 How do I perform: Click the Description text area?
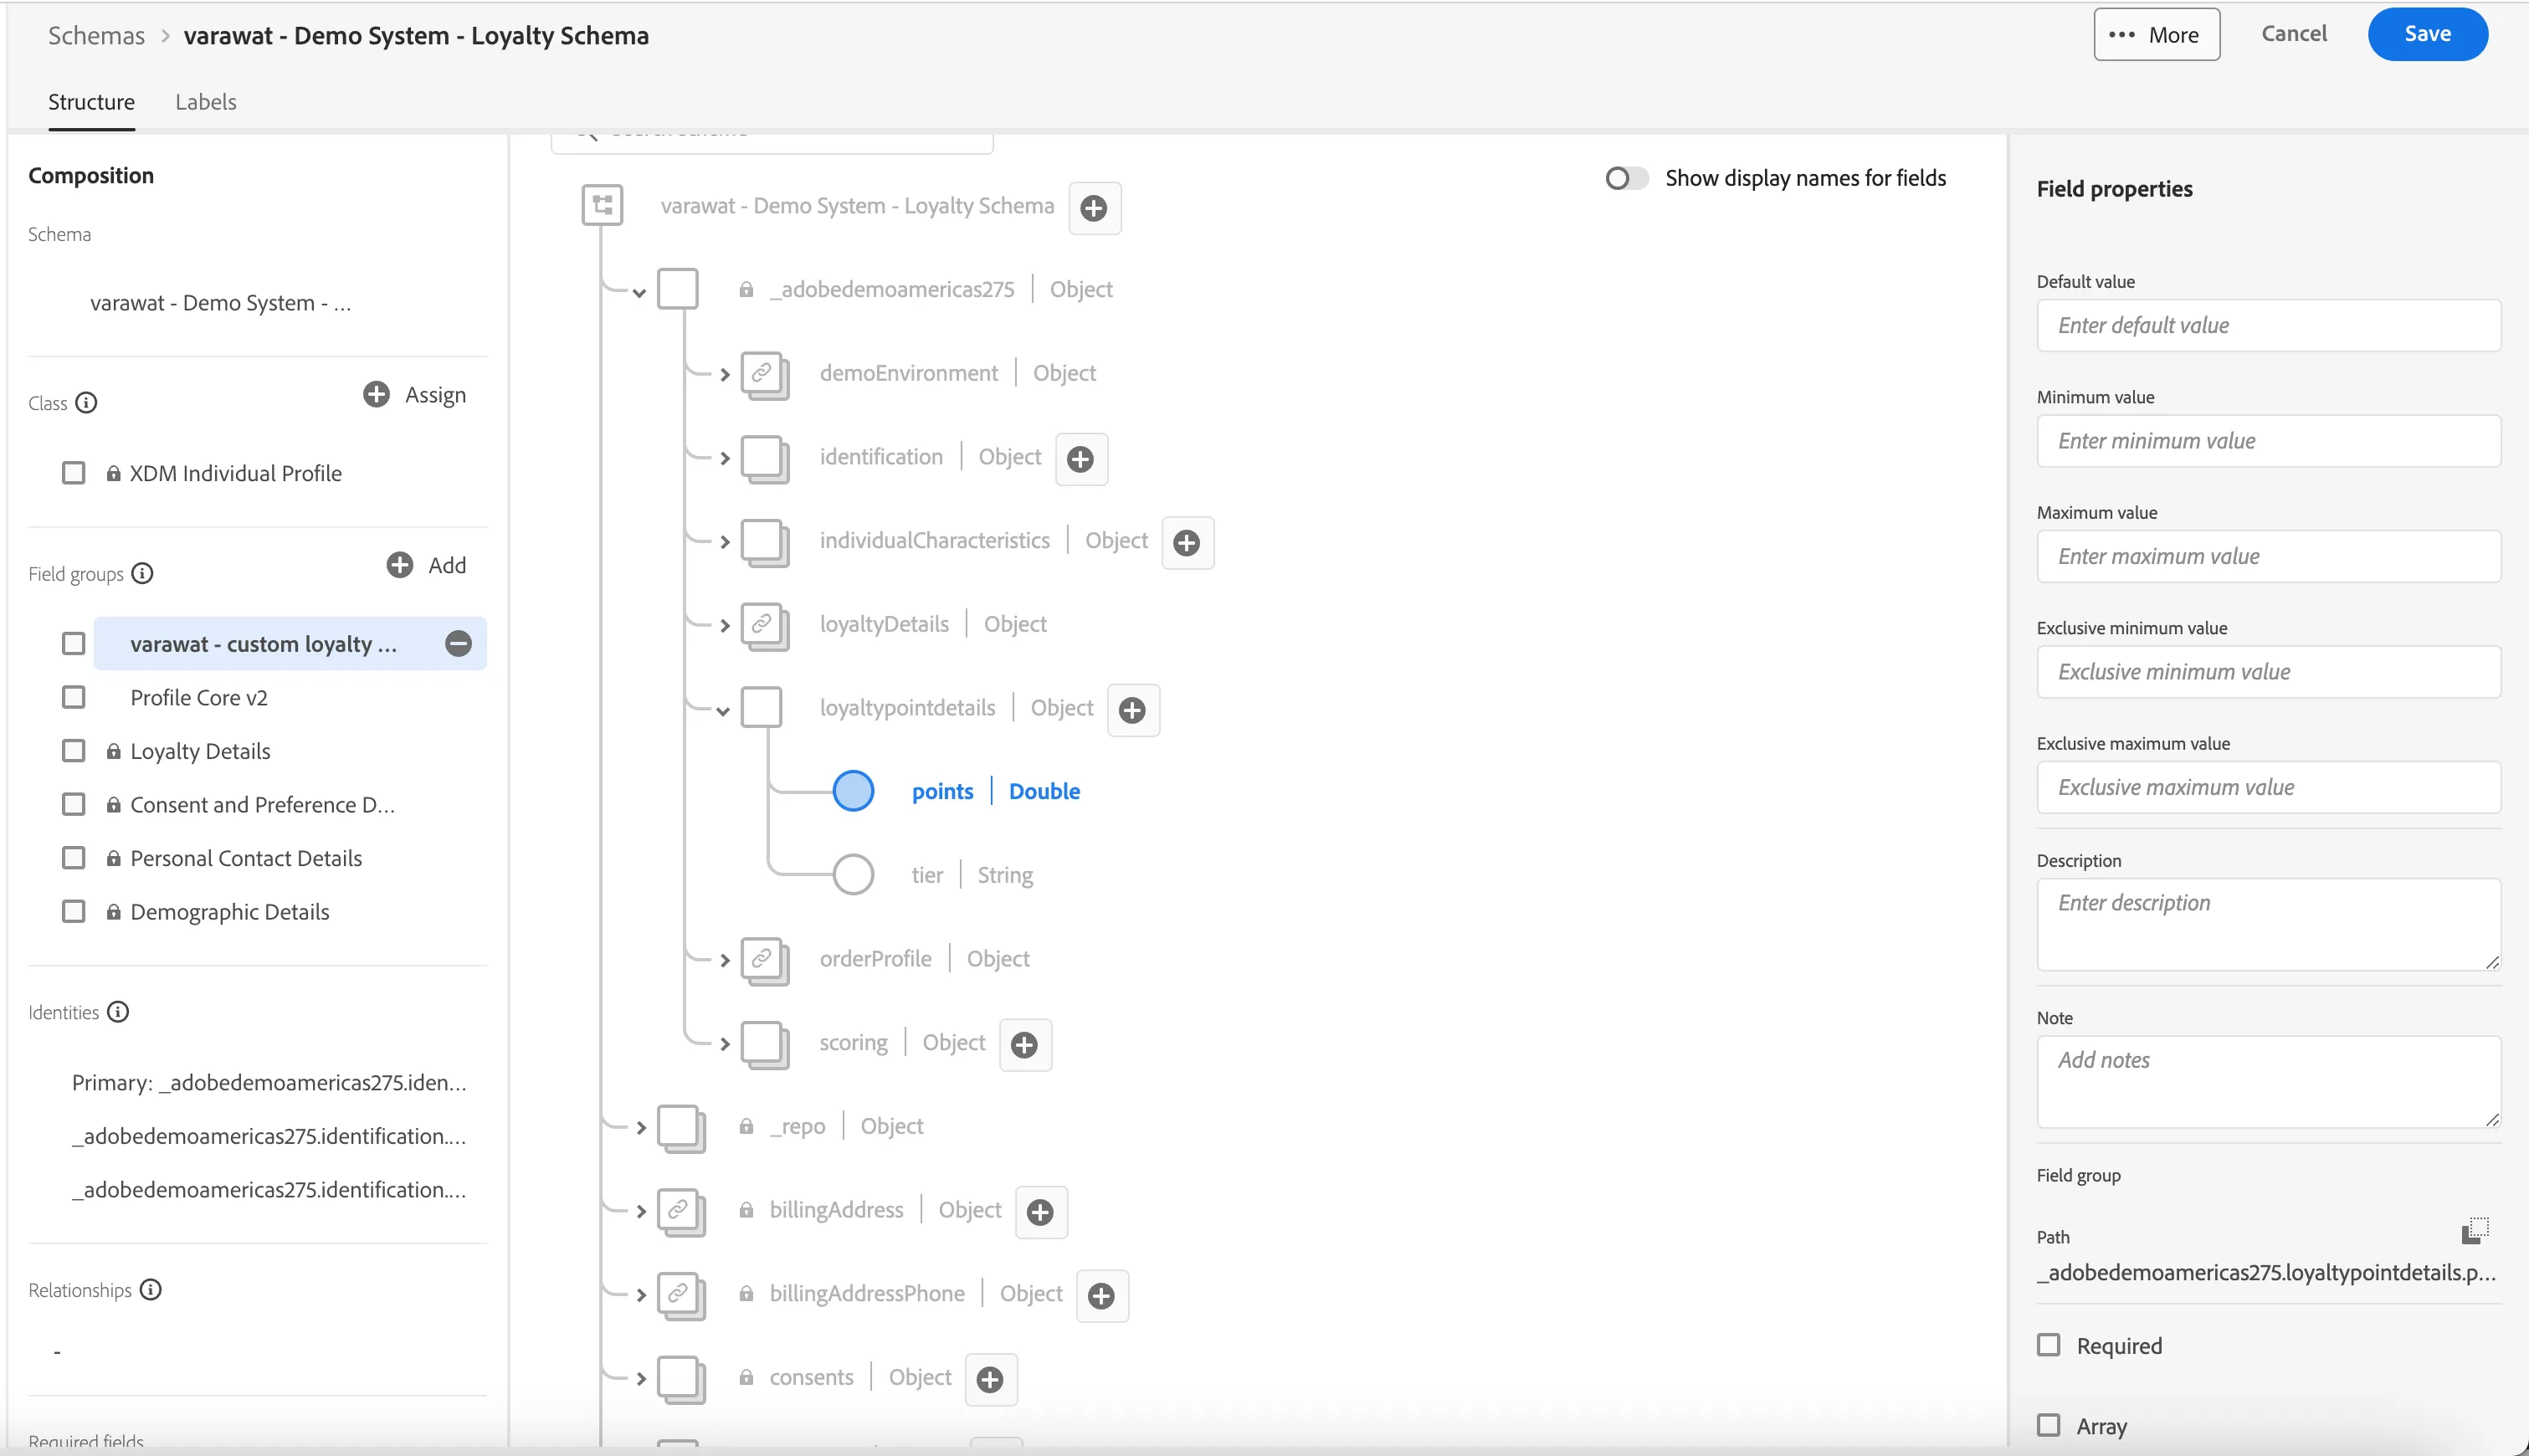[2268, 924]
